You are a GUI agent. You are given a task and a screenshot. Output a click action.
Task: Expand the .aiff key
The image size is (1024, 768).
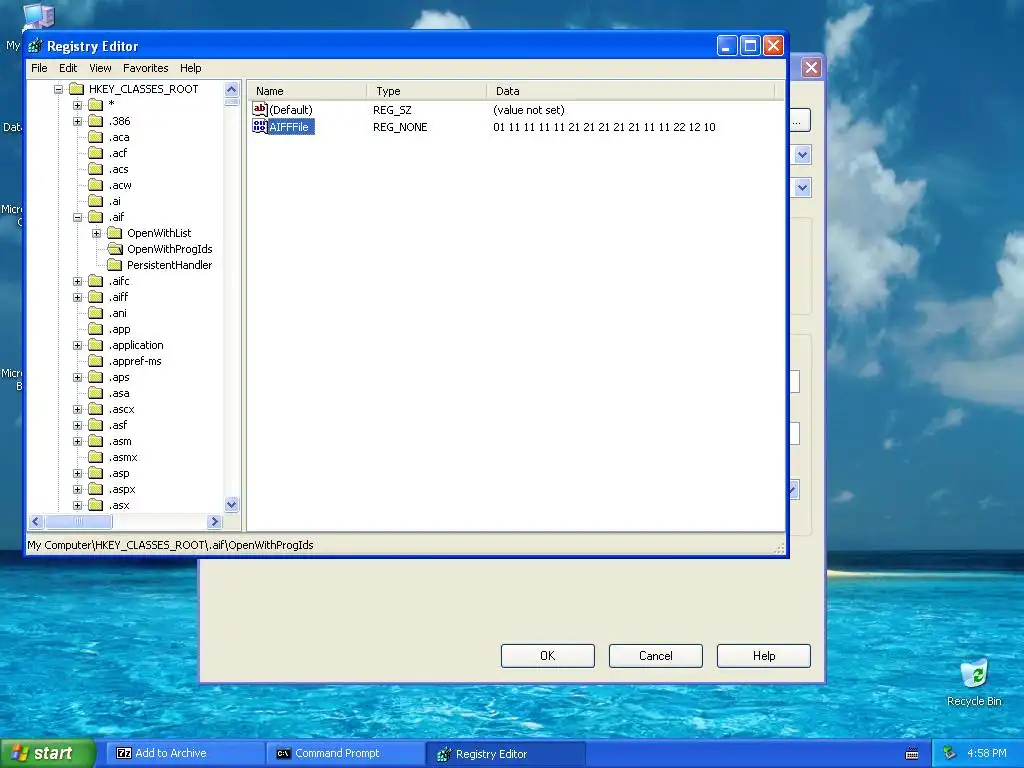pos(78,297)
